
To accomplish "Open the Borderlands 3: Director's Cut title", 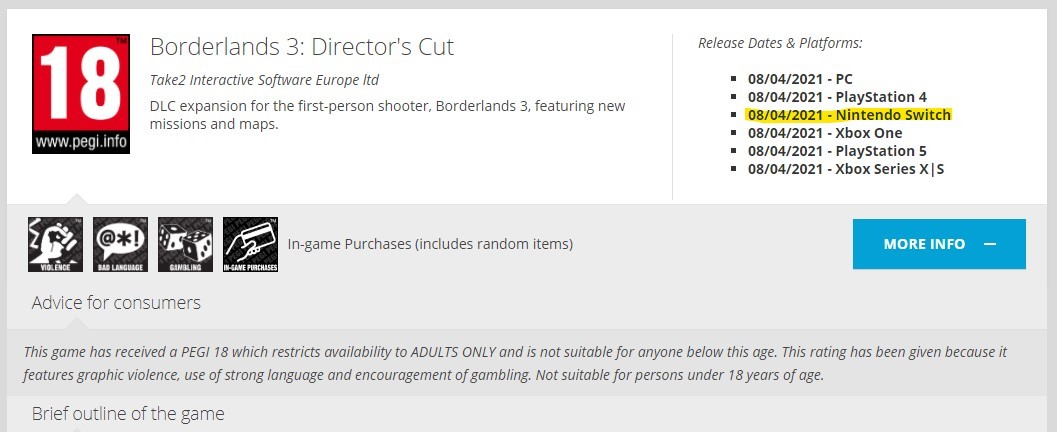I will (302, 47).
